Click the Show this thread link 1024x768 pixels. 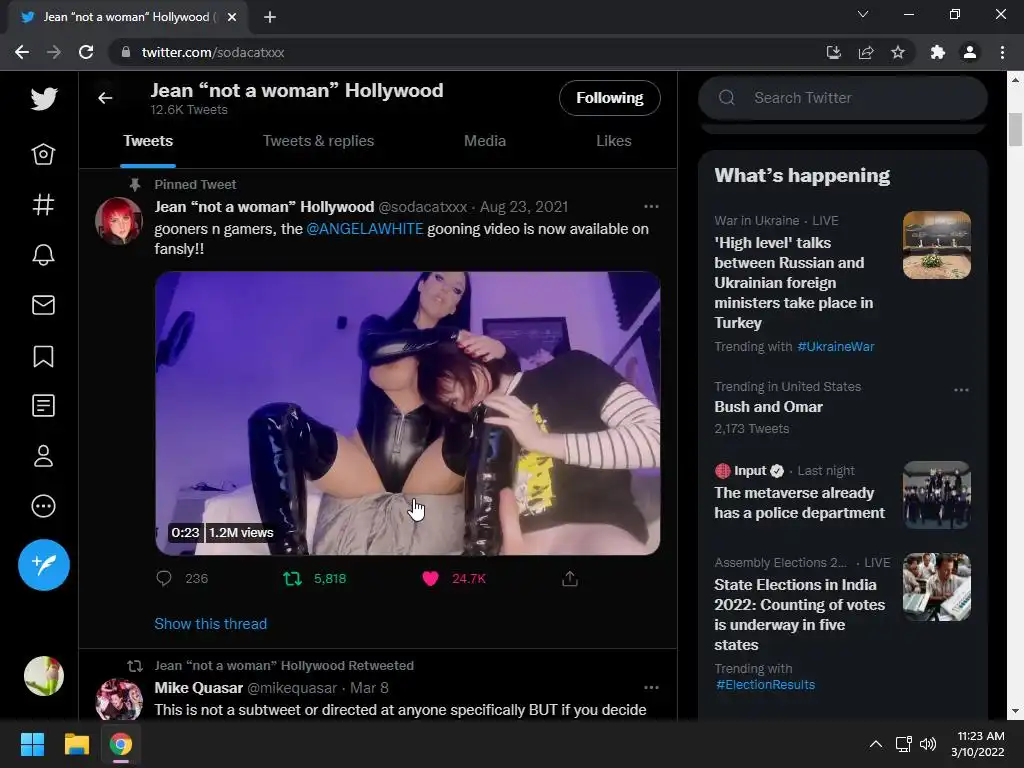pos(210,624)
